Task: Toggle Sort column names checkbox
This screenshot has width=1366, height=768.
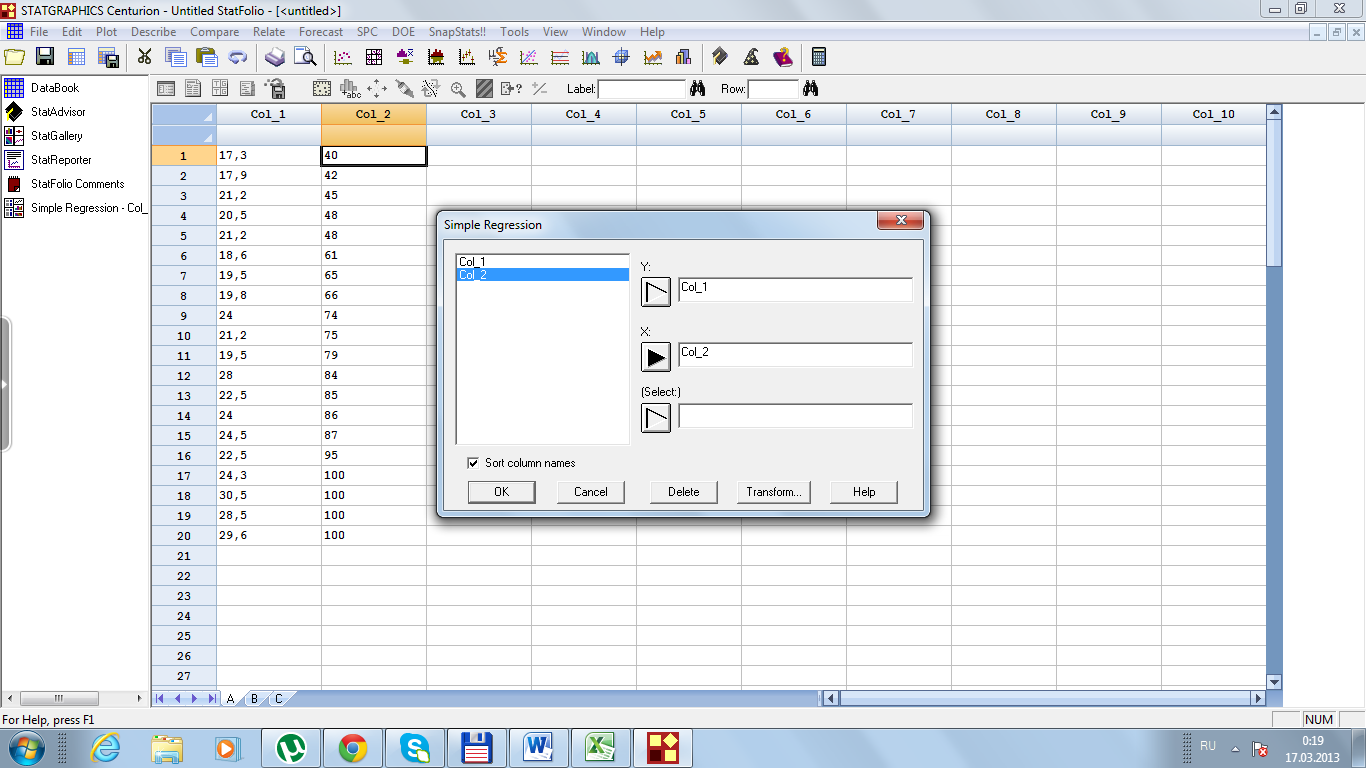Action: [473, 463]
